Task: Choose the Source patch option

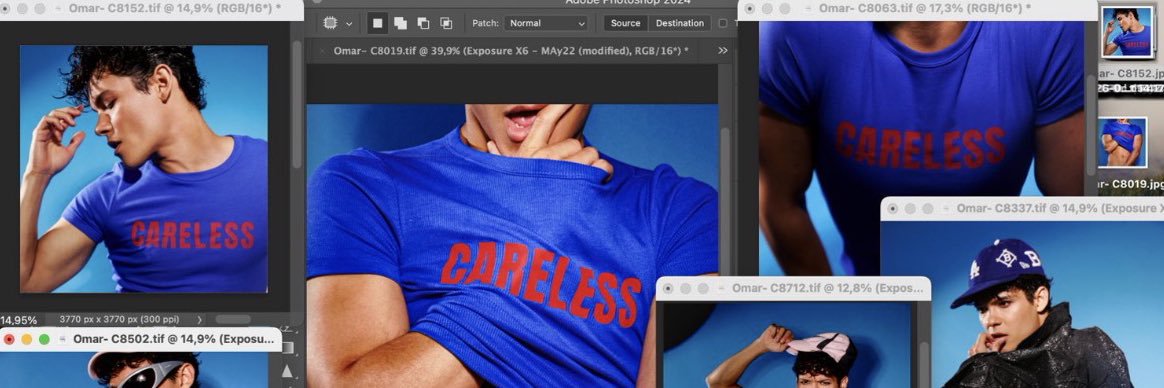Action: coord(626,23)
